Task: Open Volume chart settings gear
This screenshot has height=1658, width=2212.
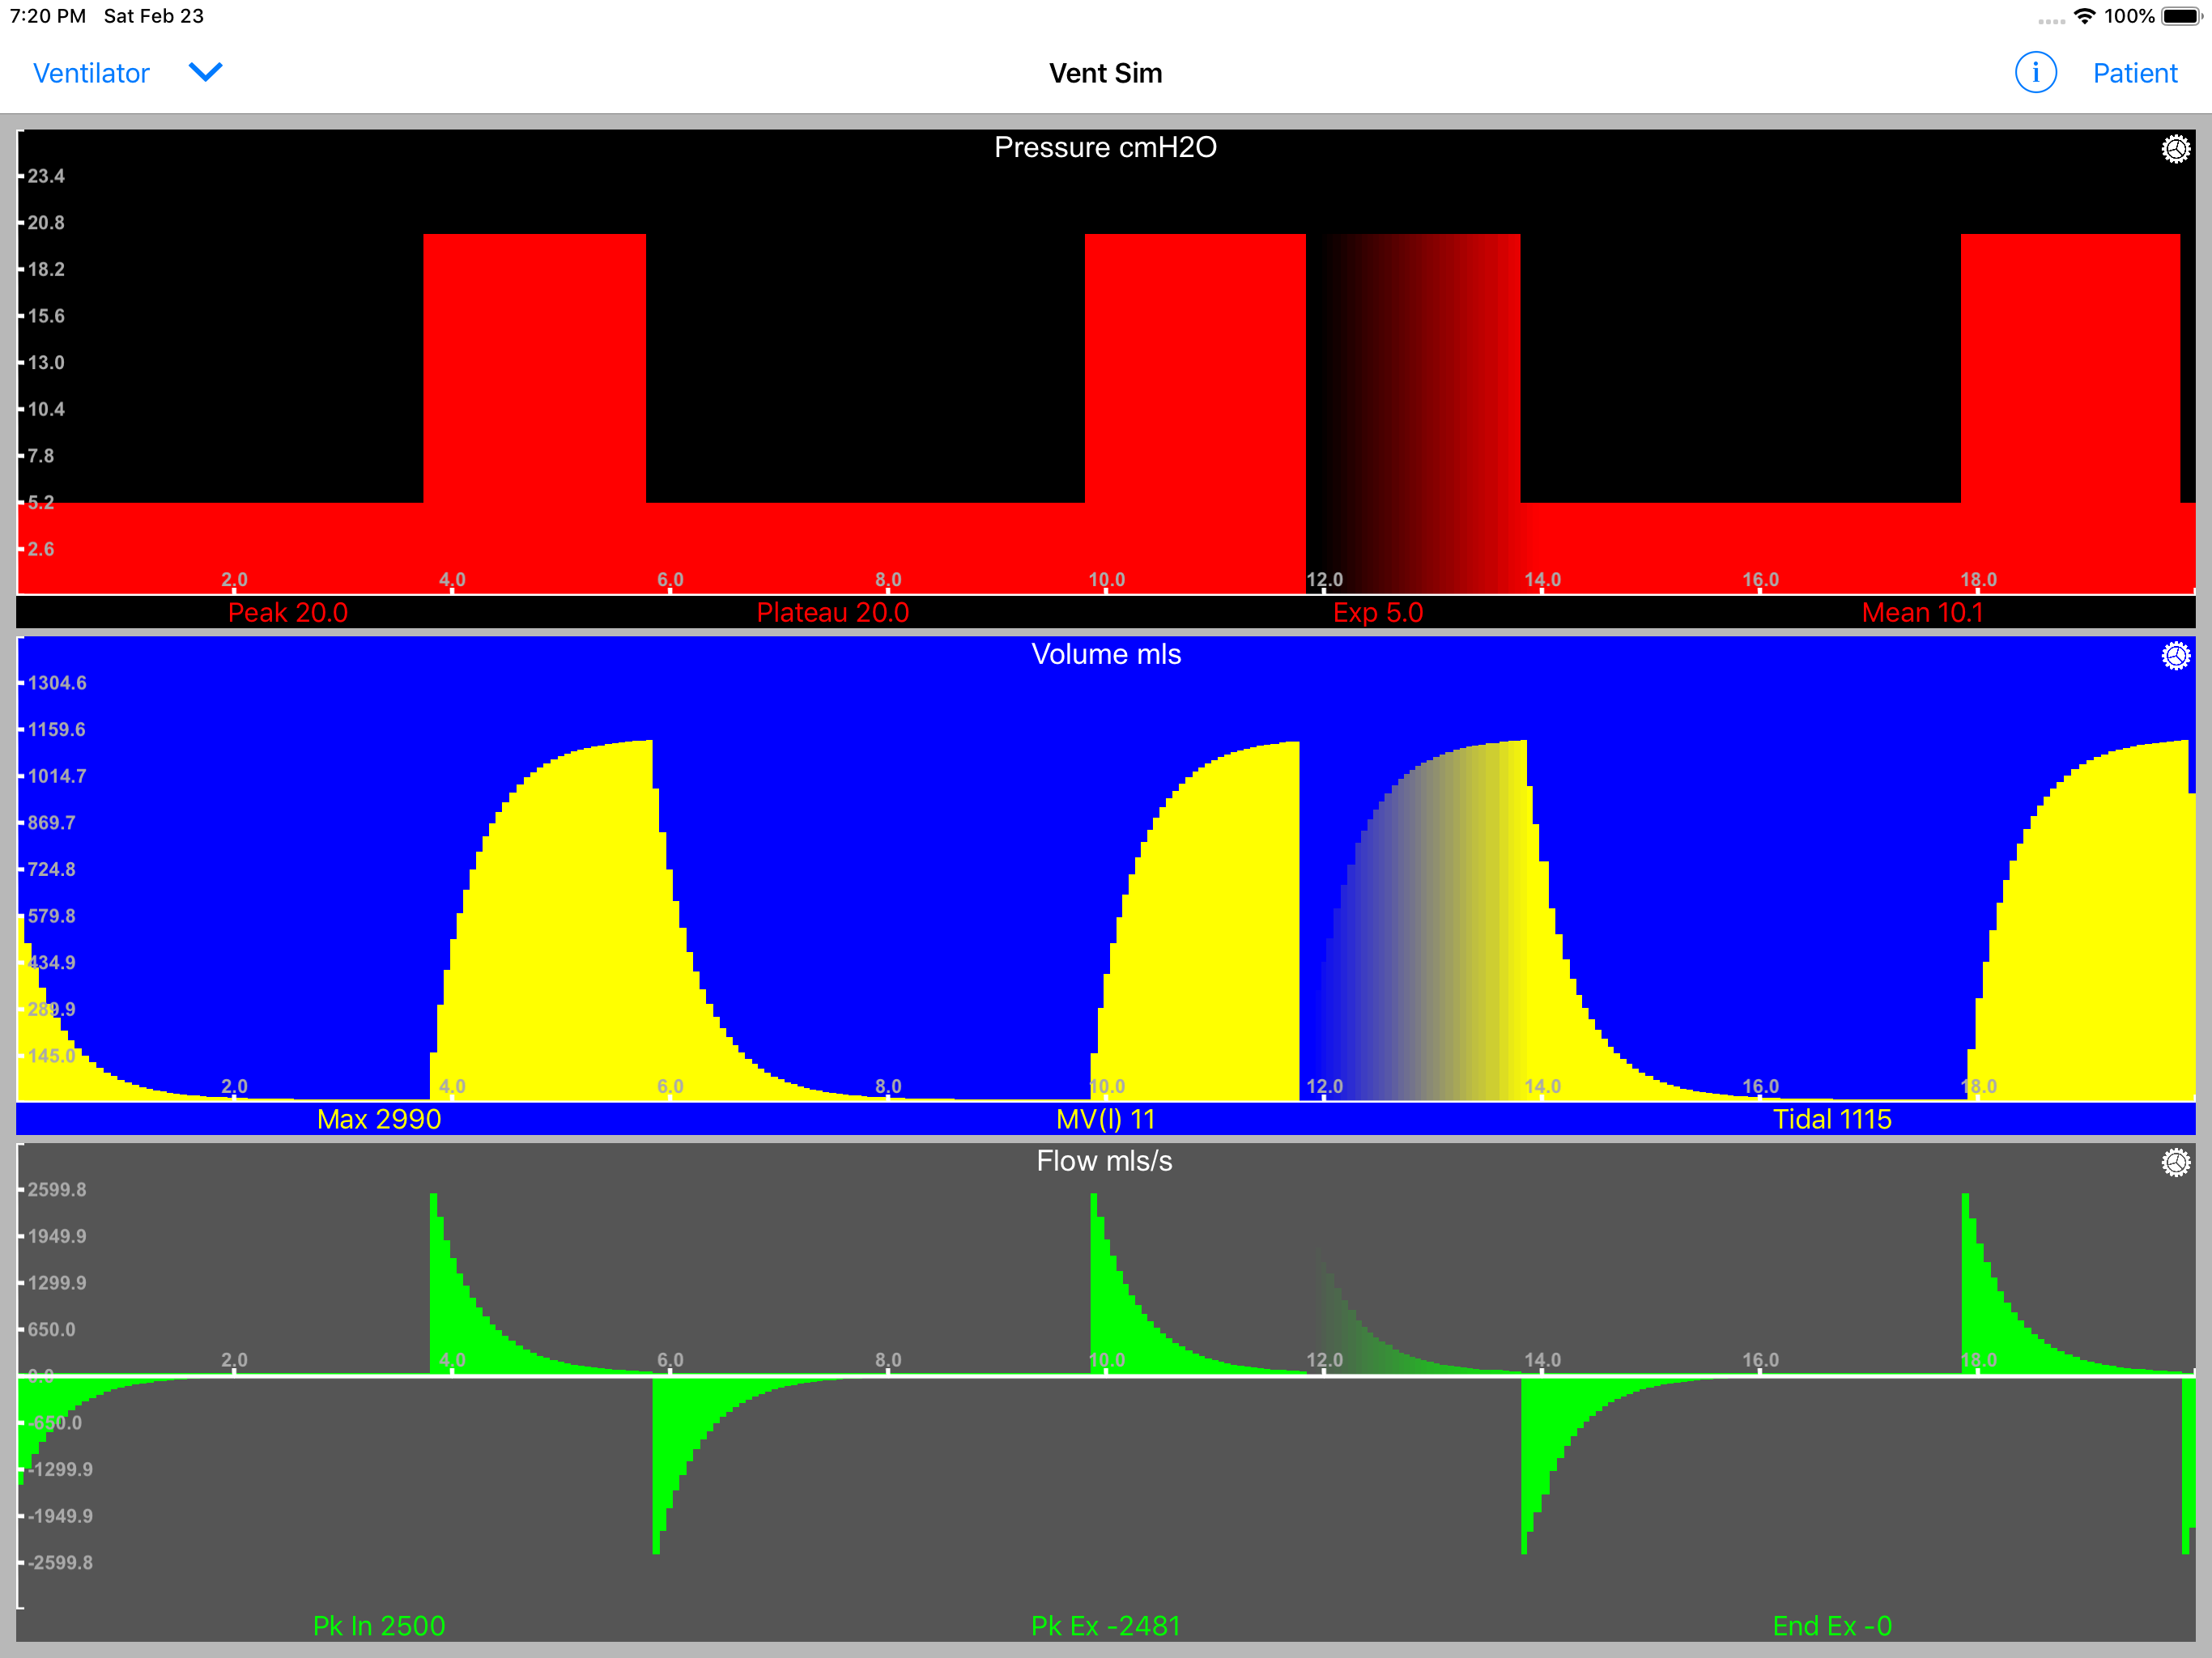Action: 2175,656
